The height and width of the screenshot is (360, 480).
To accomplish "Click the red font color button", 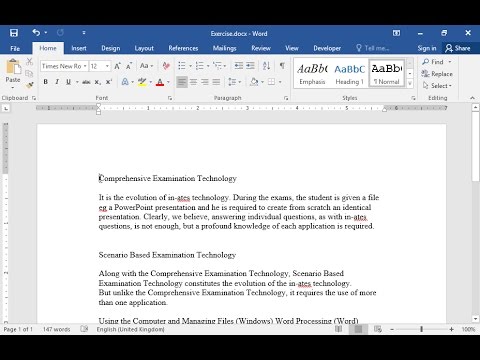I will tap(160, 82).
